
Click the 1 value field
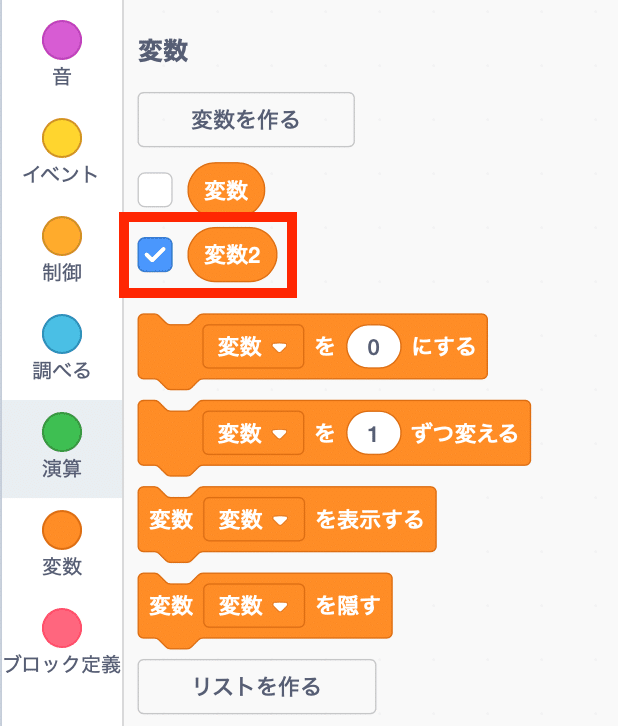tap(374, 433)
